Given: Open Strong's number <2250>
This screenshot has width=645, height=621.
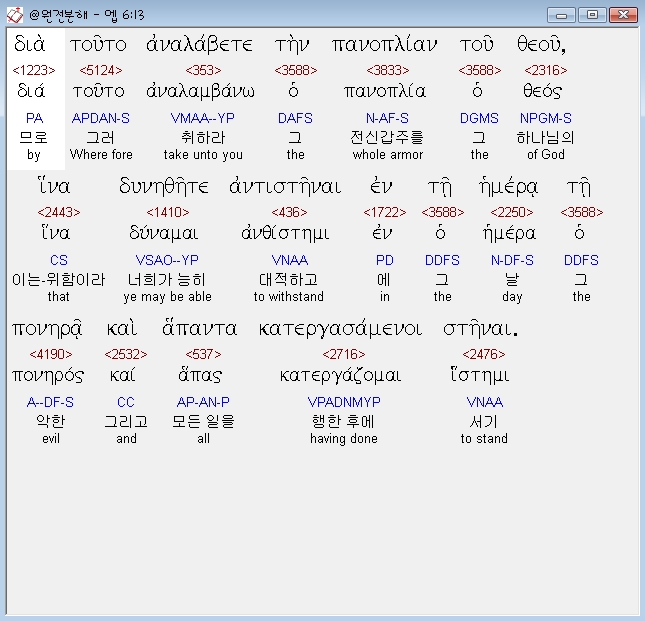Looking at the screenshot, I should (x=512, y=212).
